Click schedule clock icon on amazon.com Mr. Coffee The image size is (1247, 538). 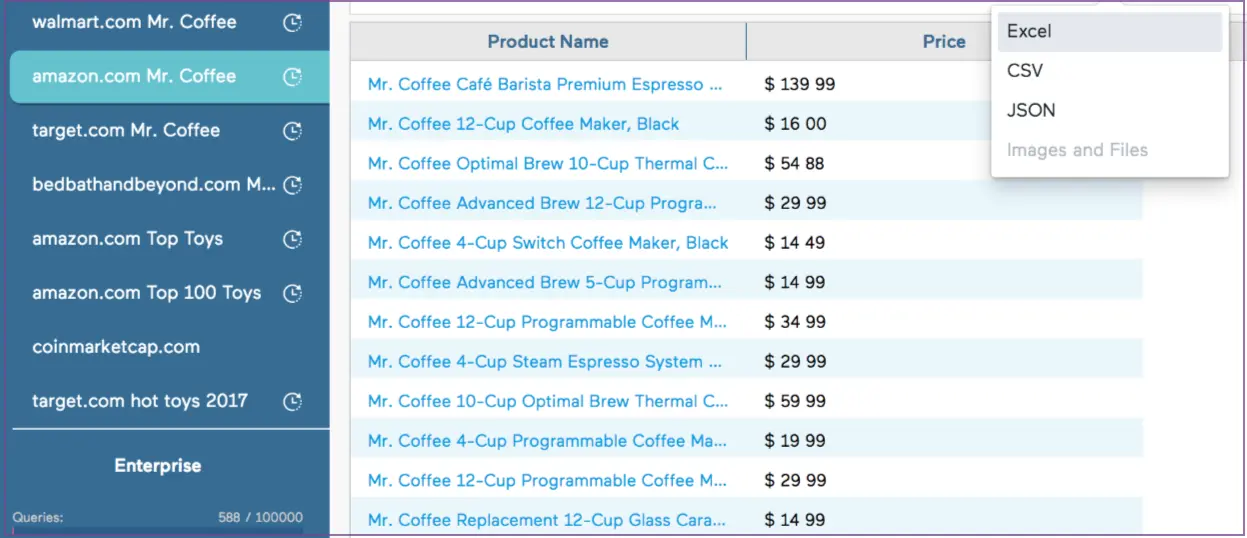coord(292,76)
